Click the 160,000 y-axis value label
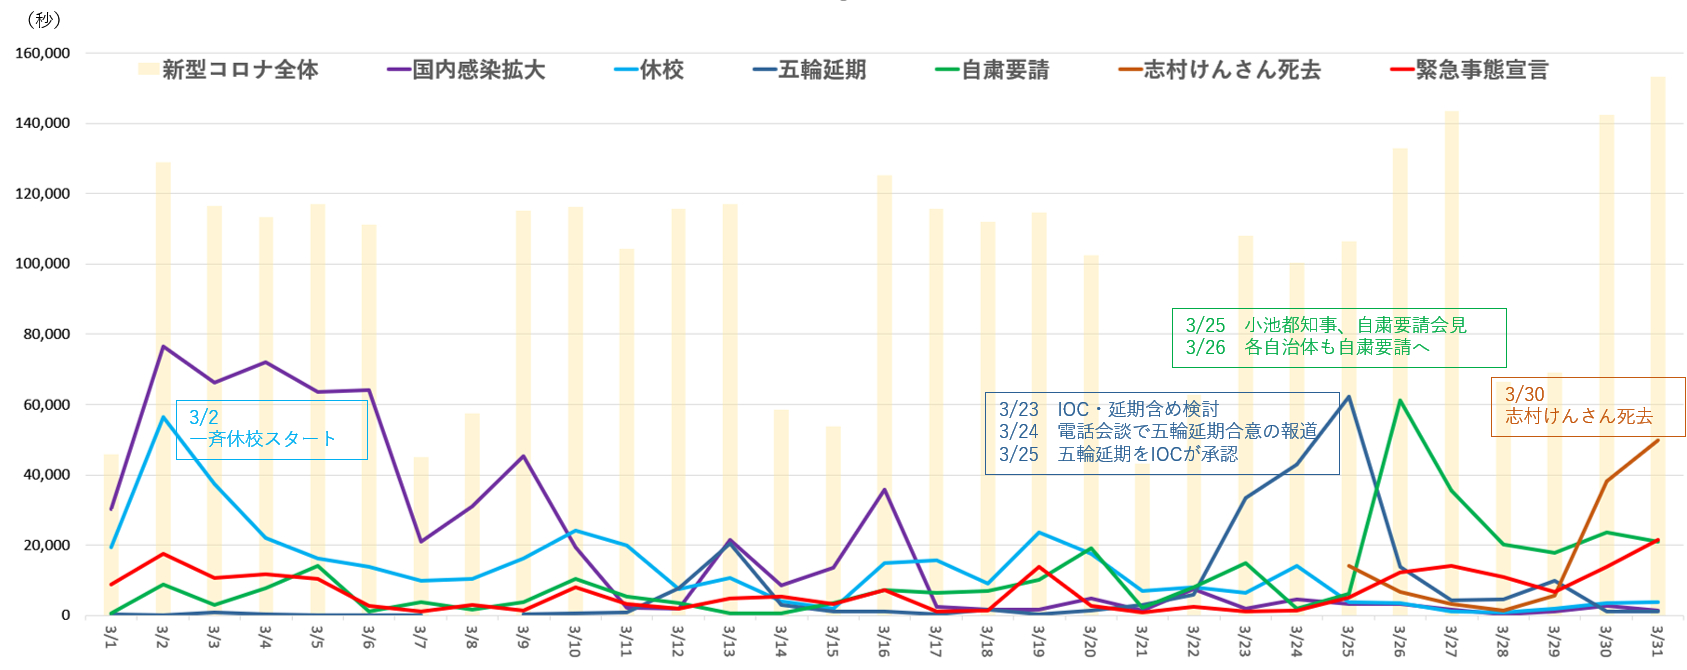Image resolution: width=1687 pixels, height=670 pixels. pos(43,53)
